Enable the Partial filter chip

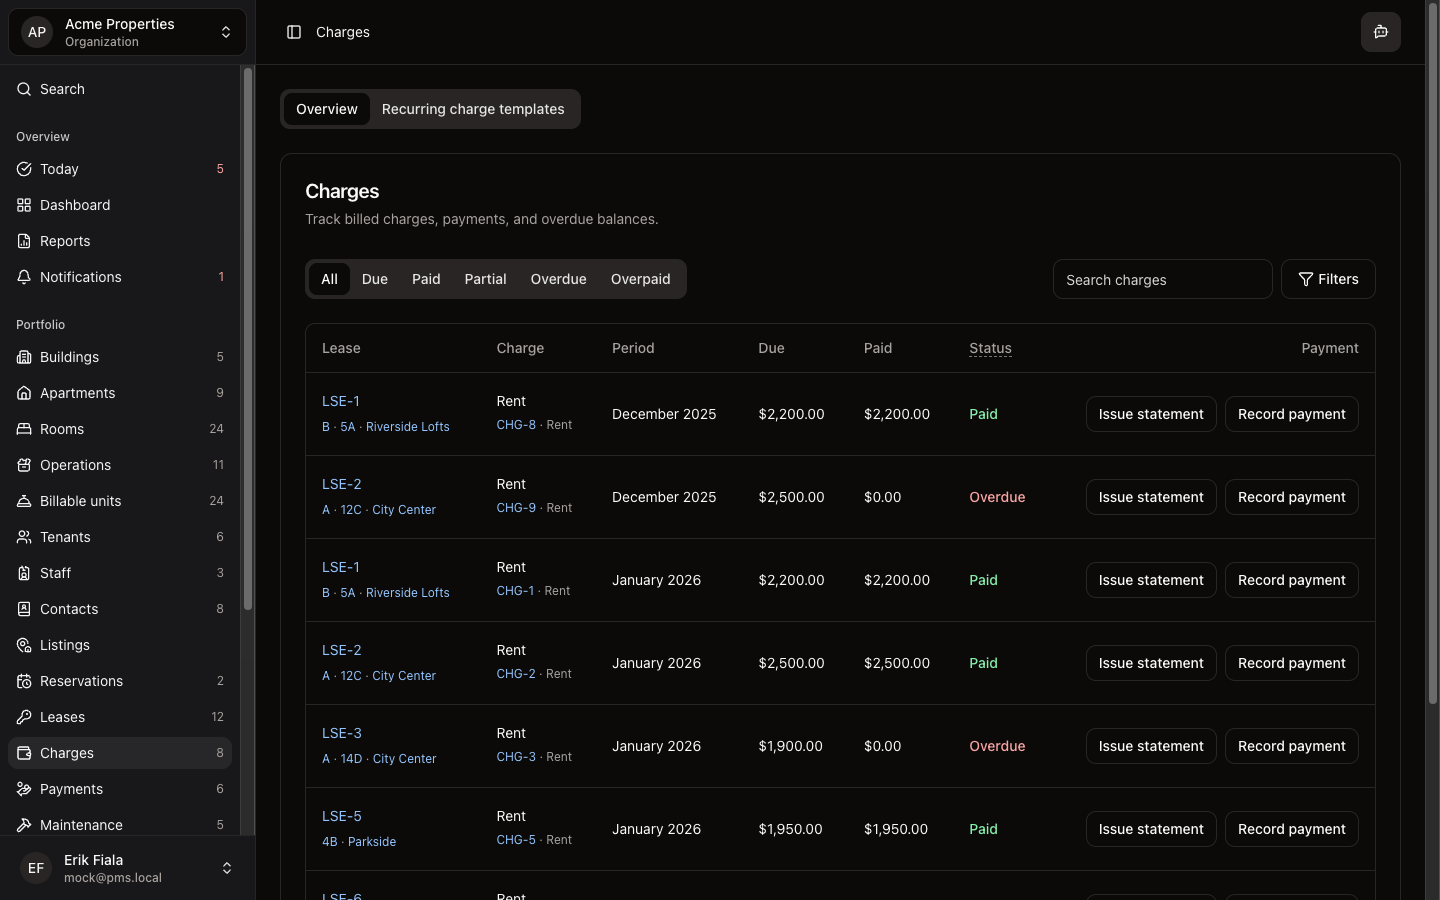coord(485,279)
